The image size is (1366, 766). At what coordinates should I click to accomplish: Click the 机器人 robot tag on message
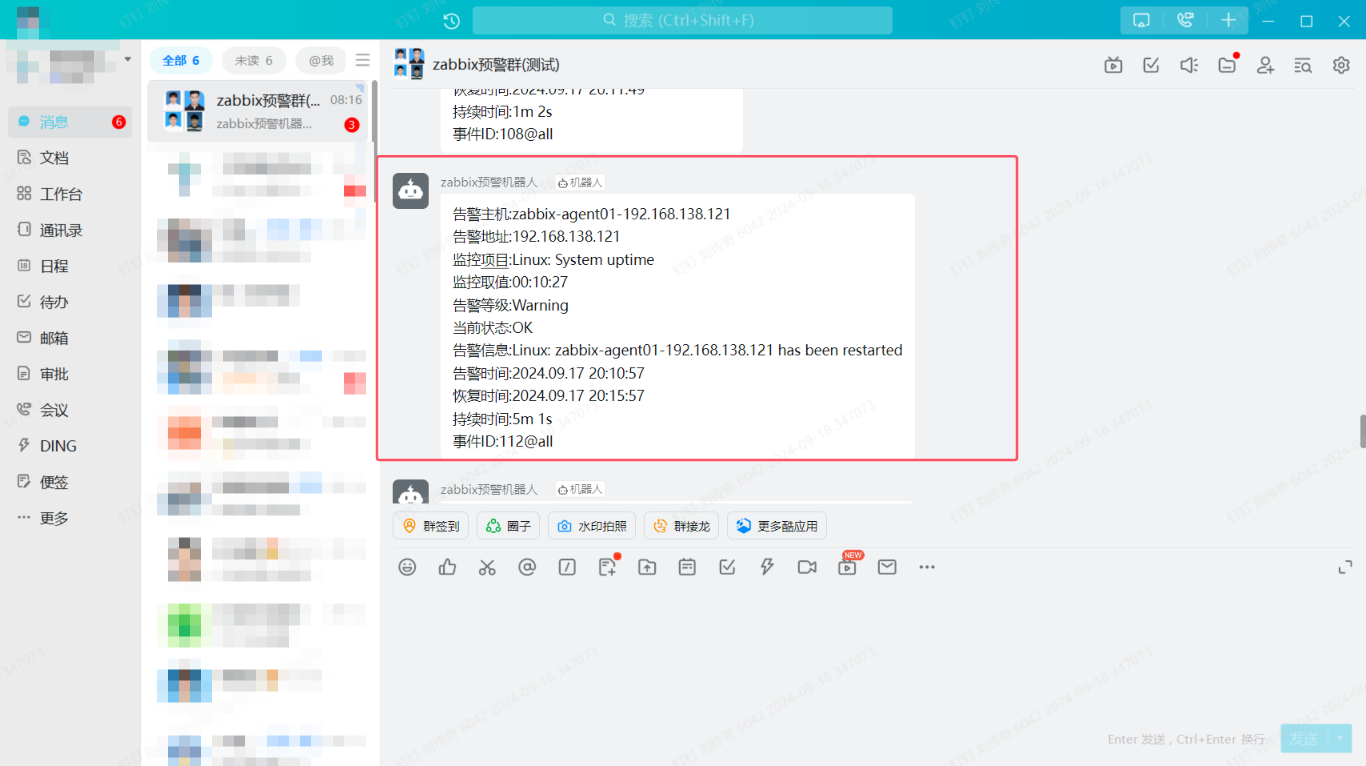click(x=580, y=183)
